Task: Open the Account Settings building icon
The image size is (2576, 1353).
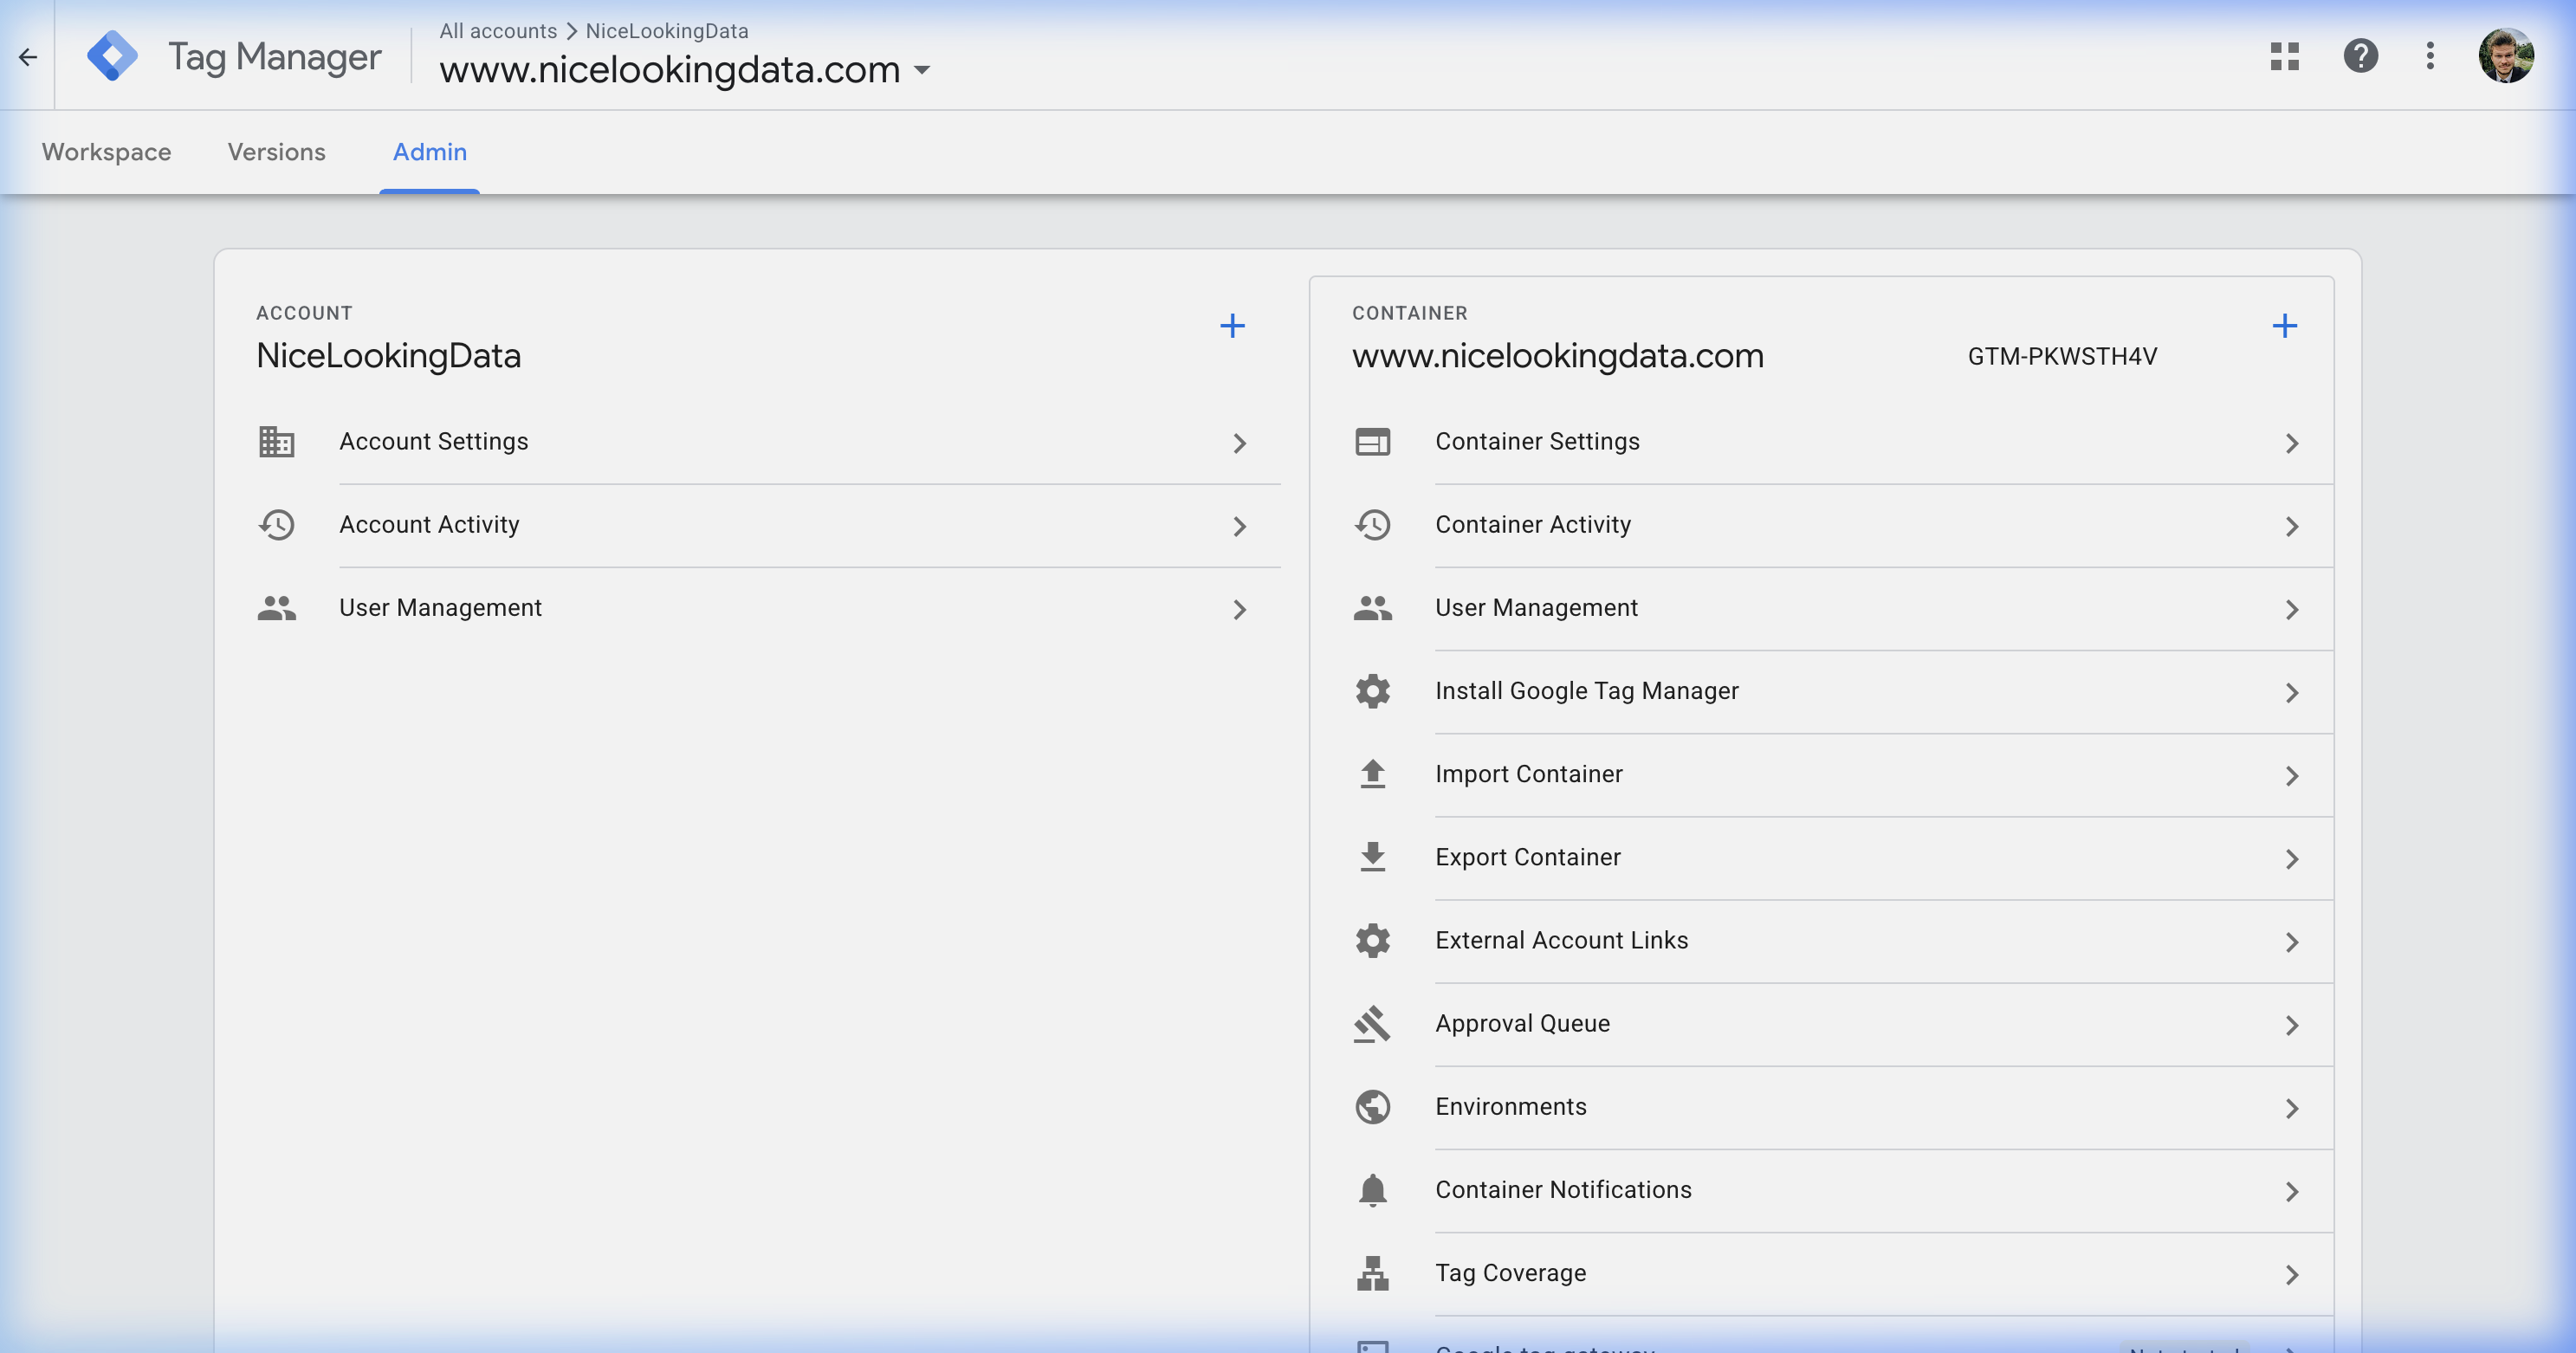Action: click(x=276, y=442)
